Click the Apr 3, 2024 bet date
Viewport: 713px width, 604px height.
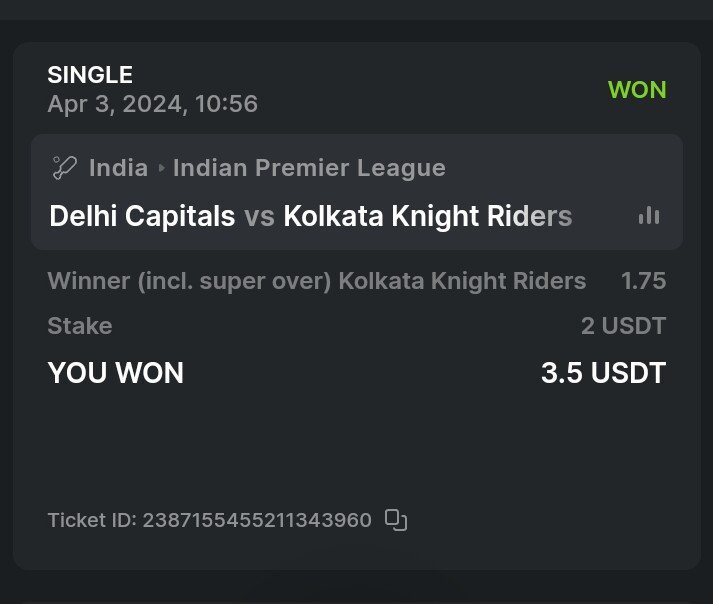(x=152, y=103)
